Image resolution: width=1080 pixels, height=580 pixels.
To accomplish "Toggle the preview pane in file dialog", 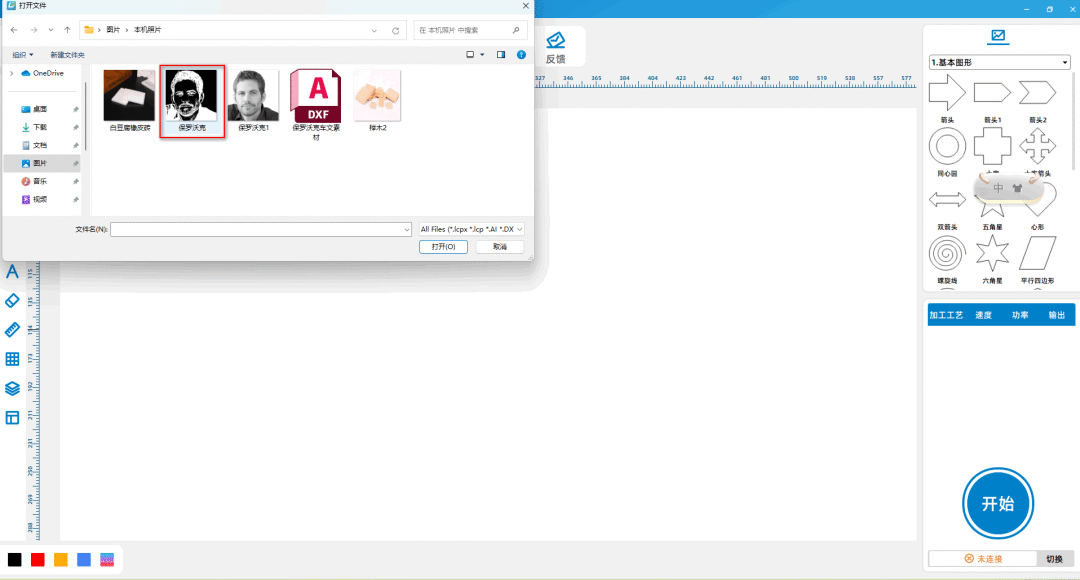I will 501,54.
